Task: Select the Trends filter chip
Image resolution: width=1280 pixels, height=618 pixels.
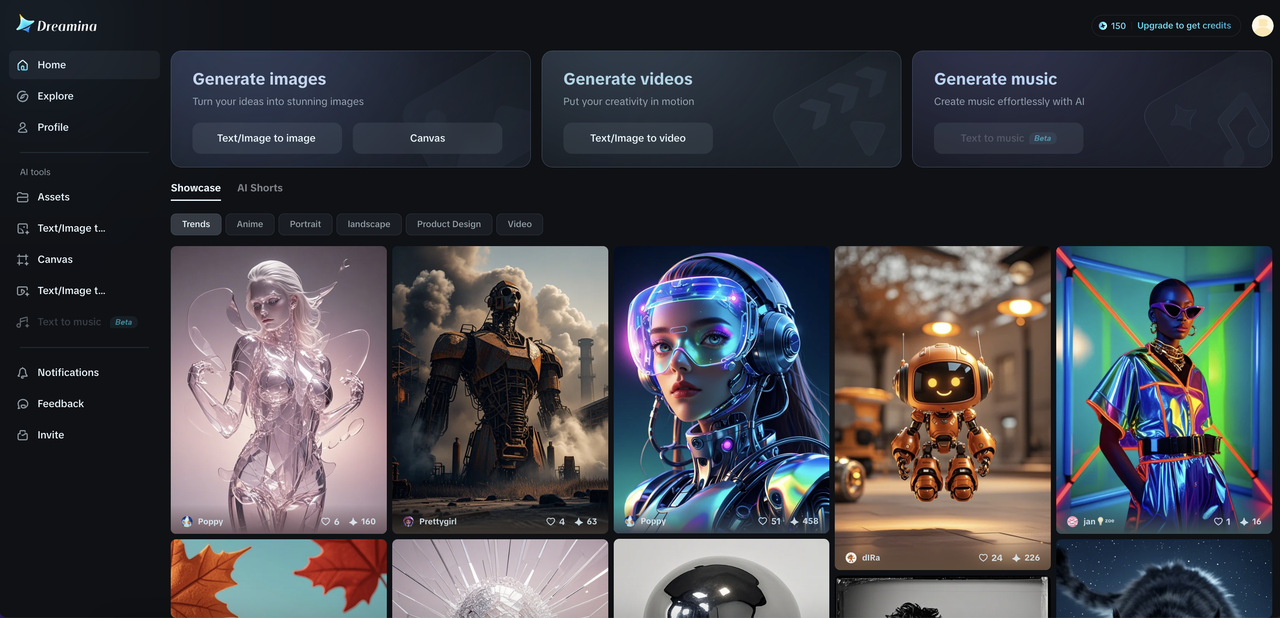Action: coord(196,224)
